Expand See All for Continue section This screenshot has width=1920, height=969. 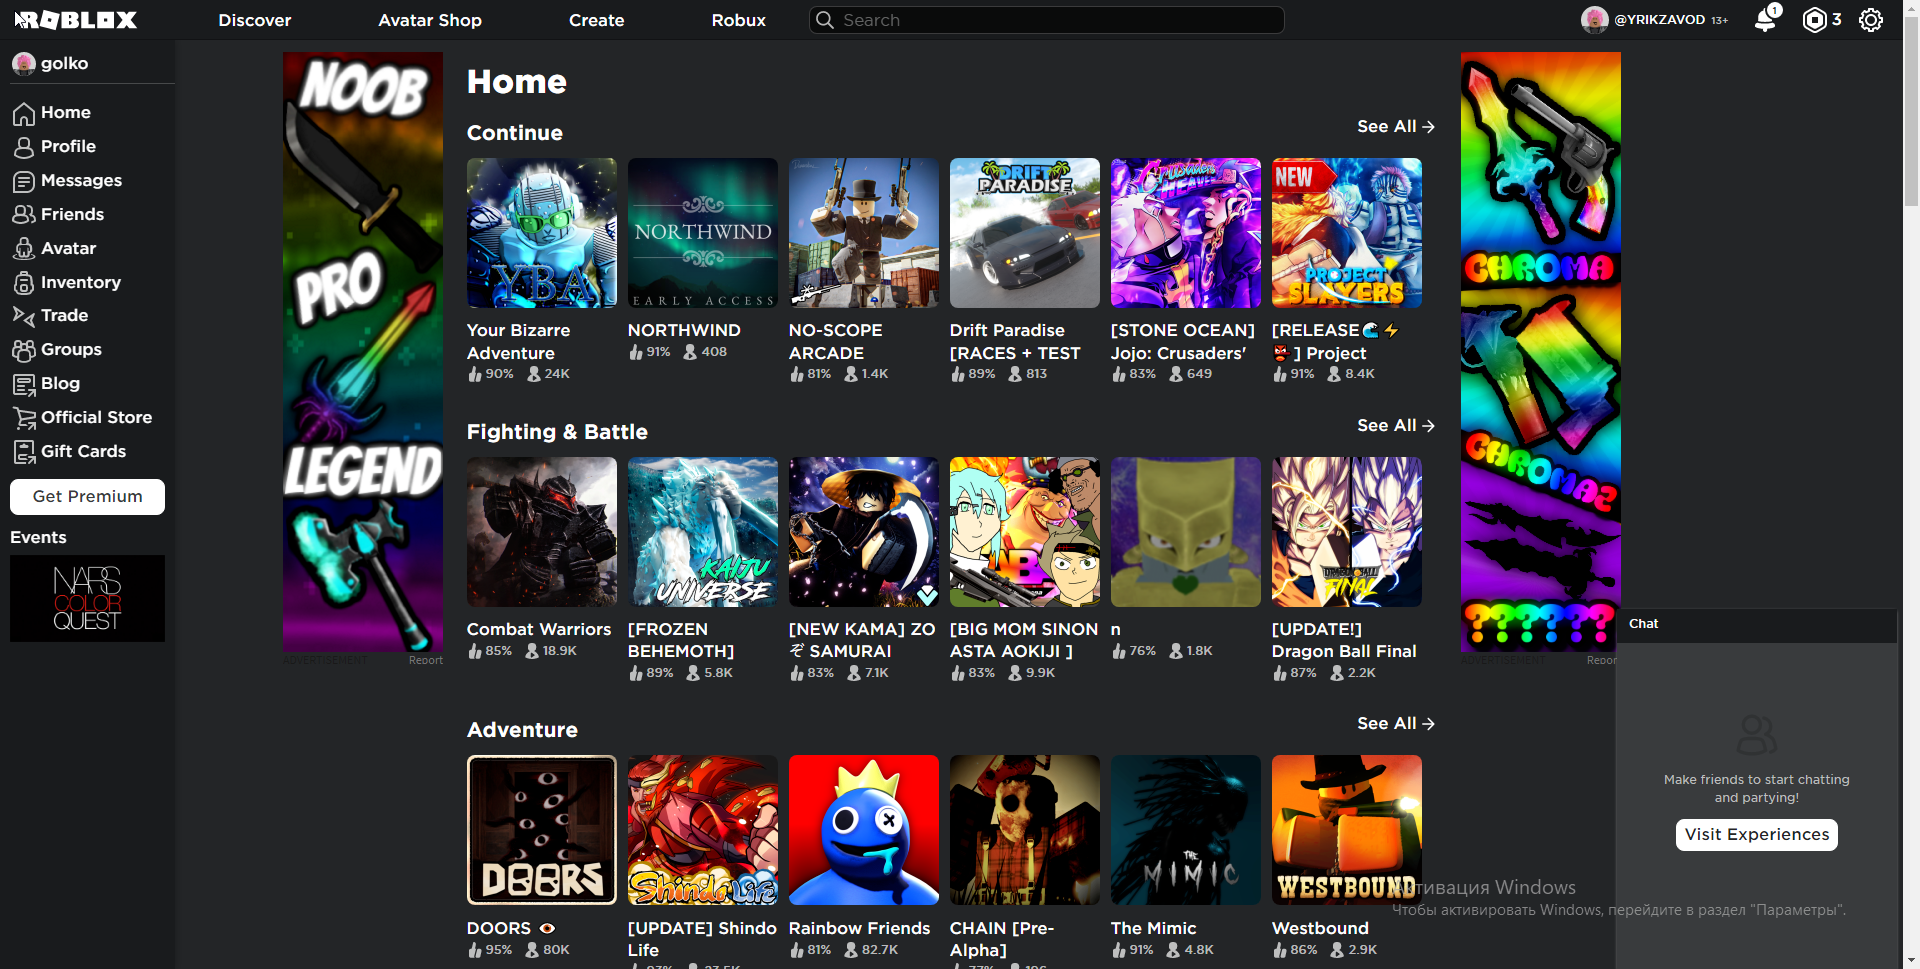tap(1395, 127)
